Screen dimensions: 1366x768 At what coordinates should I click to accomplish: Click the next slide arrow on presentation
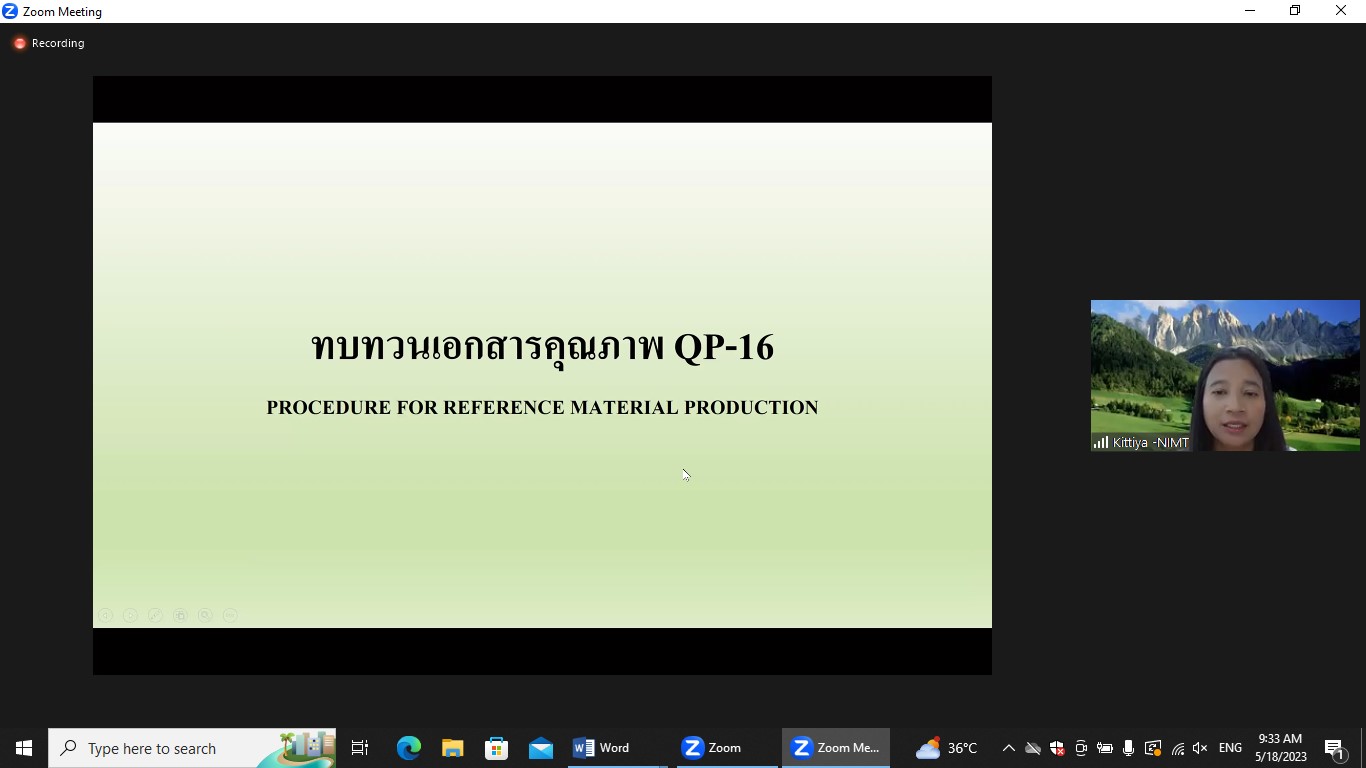[130, 616]
